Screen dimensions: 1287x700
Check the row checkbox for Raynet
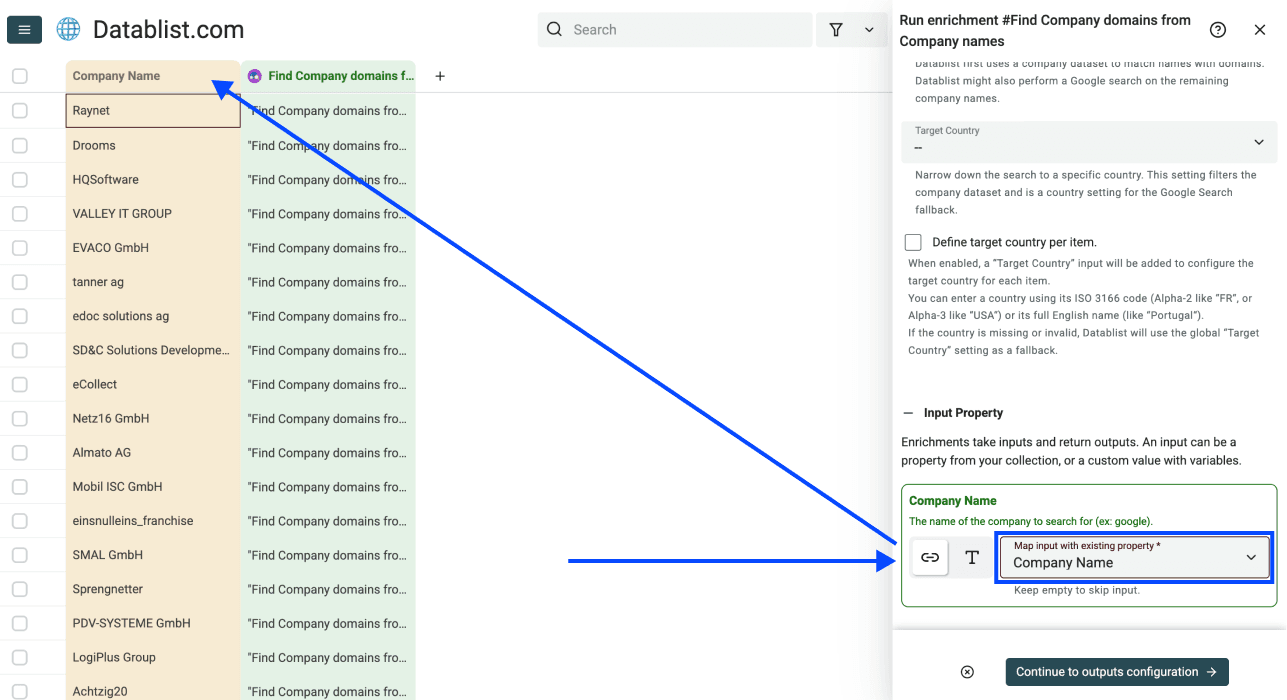point(18,110)
